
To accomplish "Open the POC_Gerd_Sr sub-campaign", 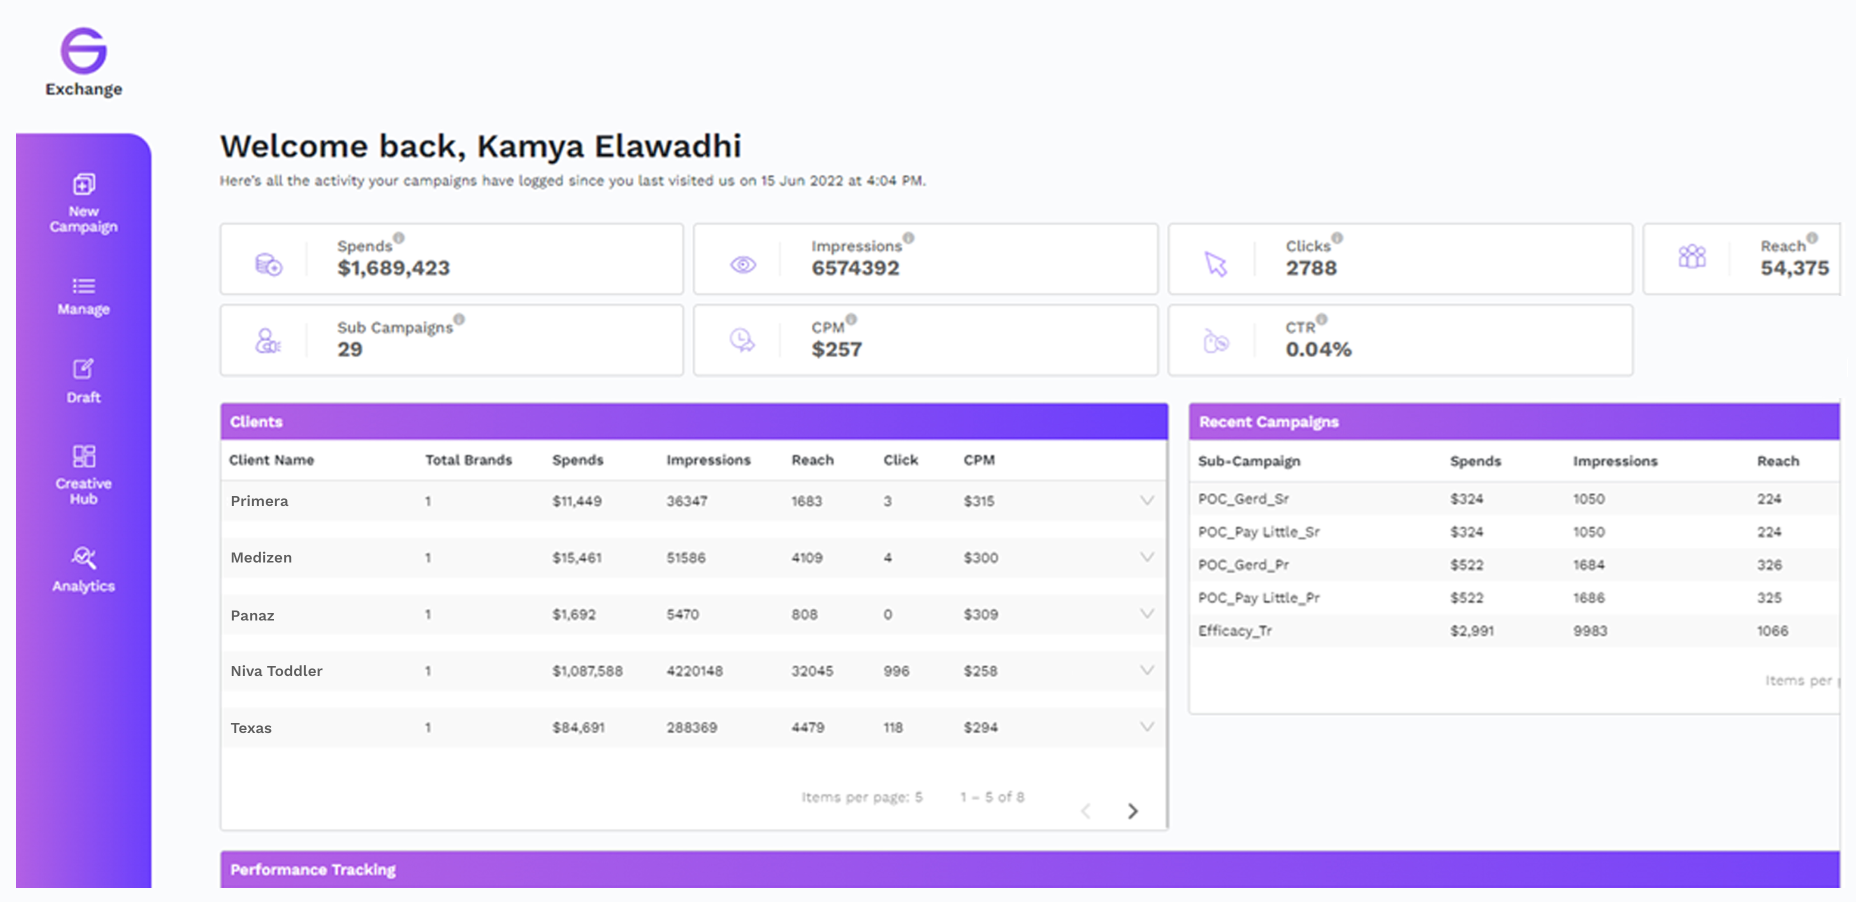I will click(x=1244, y=498).
